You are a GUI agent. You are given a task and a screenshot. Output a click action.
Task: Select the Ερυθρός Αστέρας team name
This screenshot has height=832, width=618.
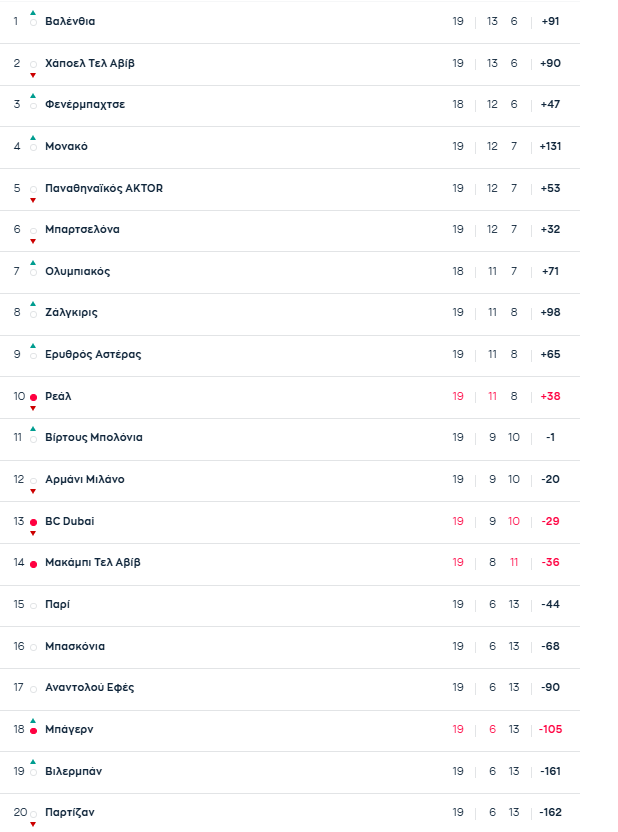tap(93, 354)
